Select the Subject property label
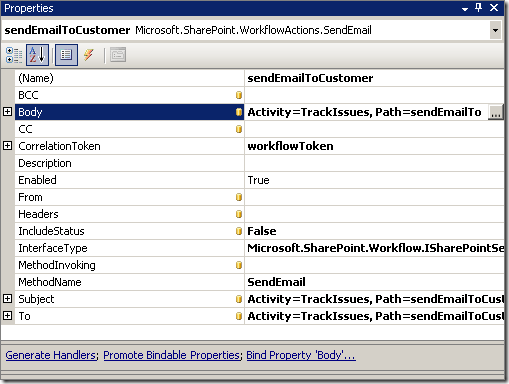 [x=36, y=299]
